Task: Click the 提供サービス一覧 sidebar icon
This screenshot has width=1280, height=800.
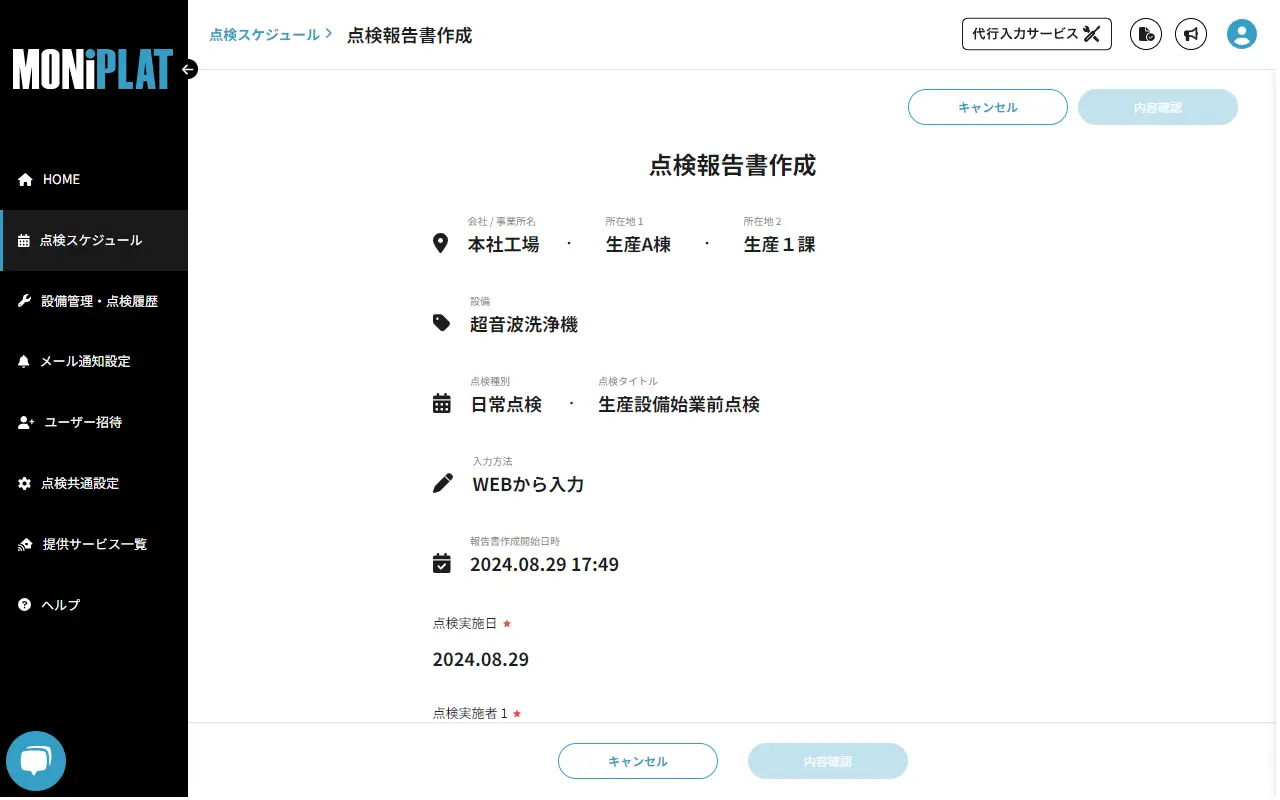Action: click(x=23, y=543)
